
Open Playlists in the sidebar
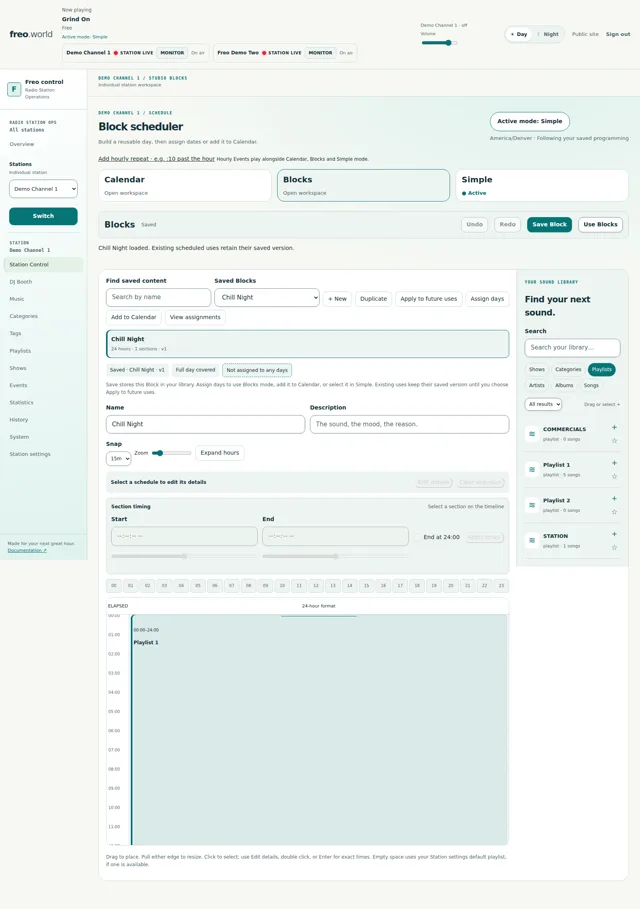pyautogui.click(x=20, y=351)
